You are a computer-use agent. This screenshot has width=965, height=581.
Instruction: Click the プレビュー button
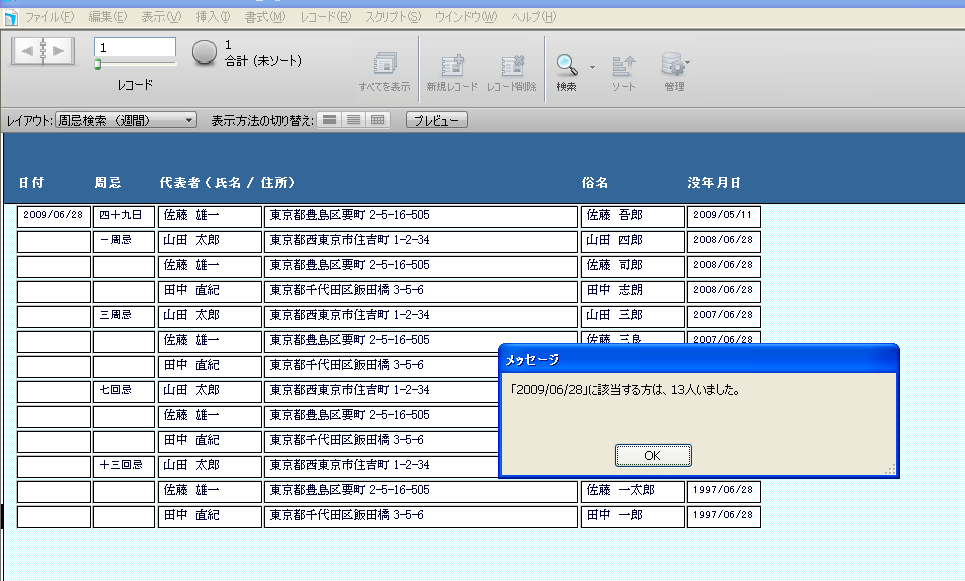click(436, 120)
